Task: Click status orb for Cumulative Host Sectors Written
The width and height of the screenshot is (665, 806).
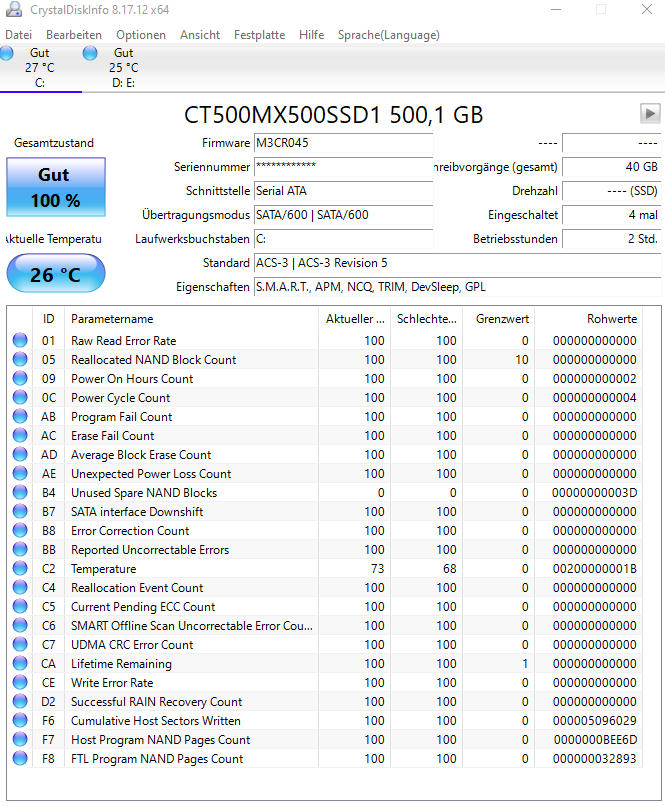Action: [x=20, y=721]
